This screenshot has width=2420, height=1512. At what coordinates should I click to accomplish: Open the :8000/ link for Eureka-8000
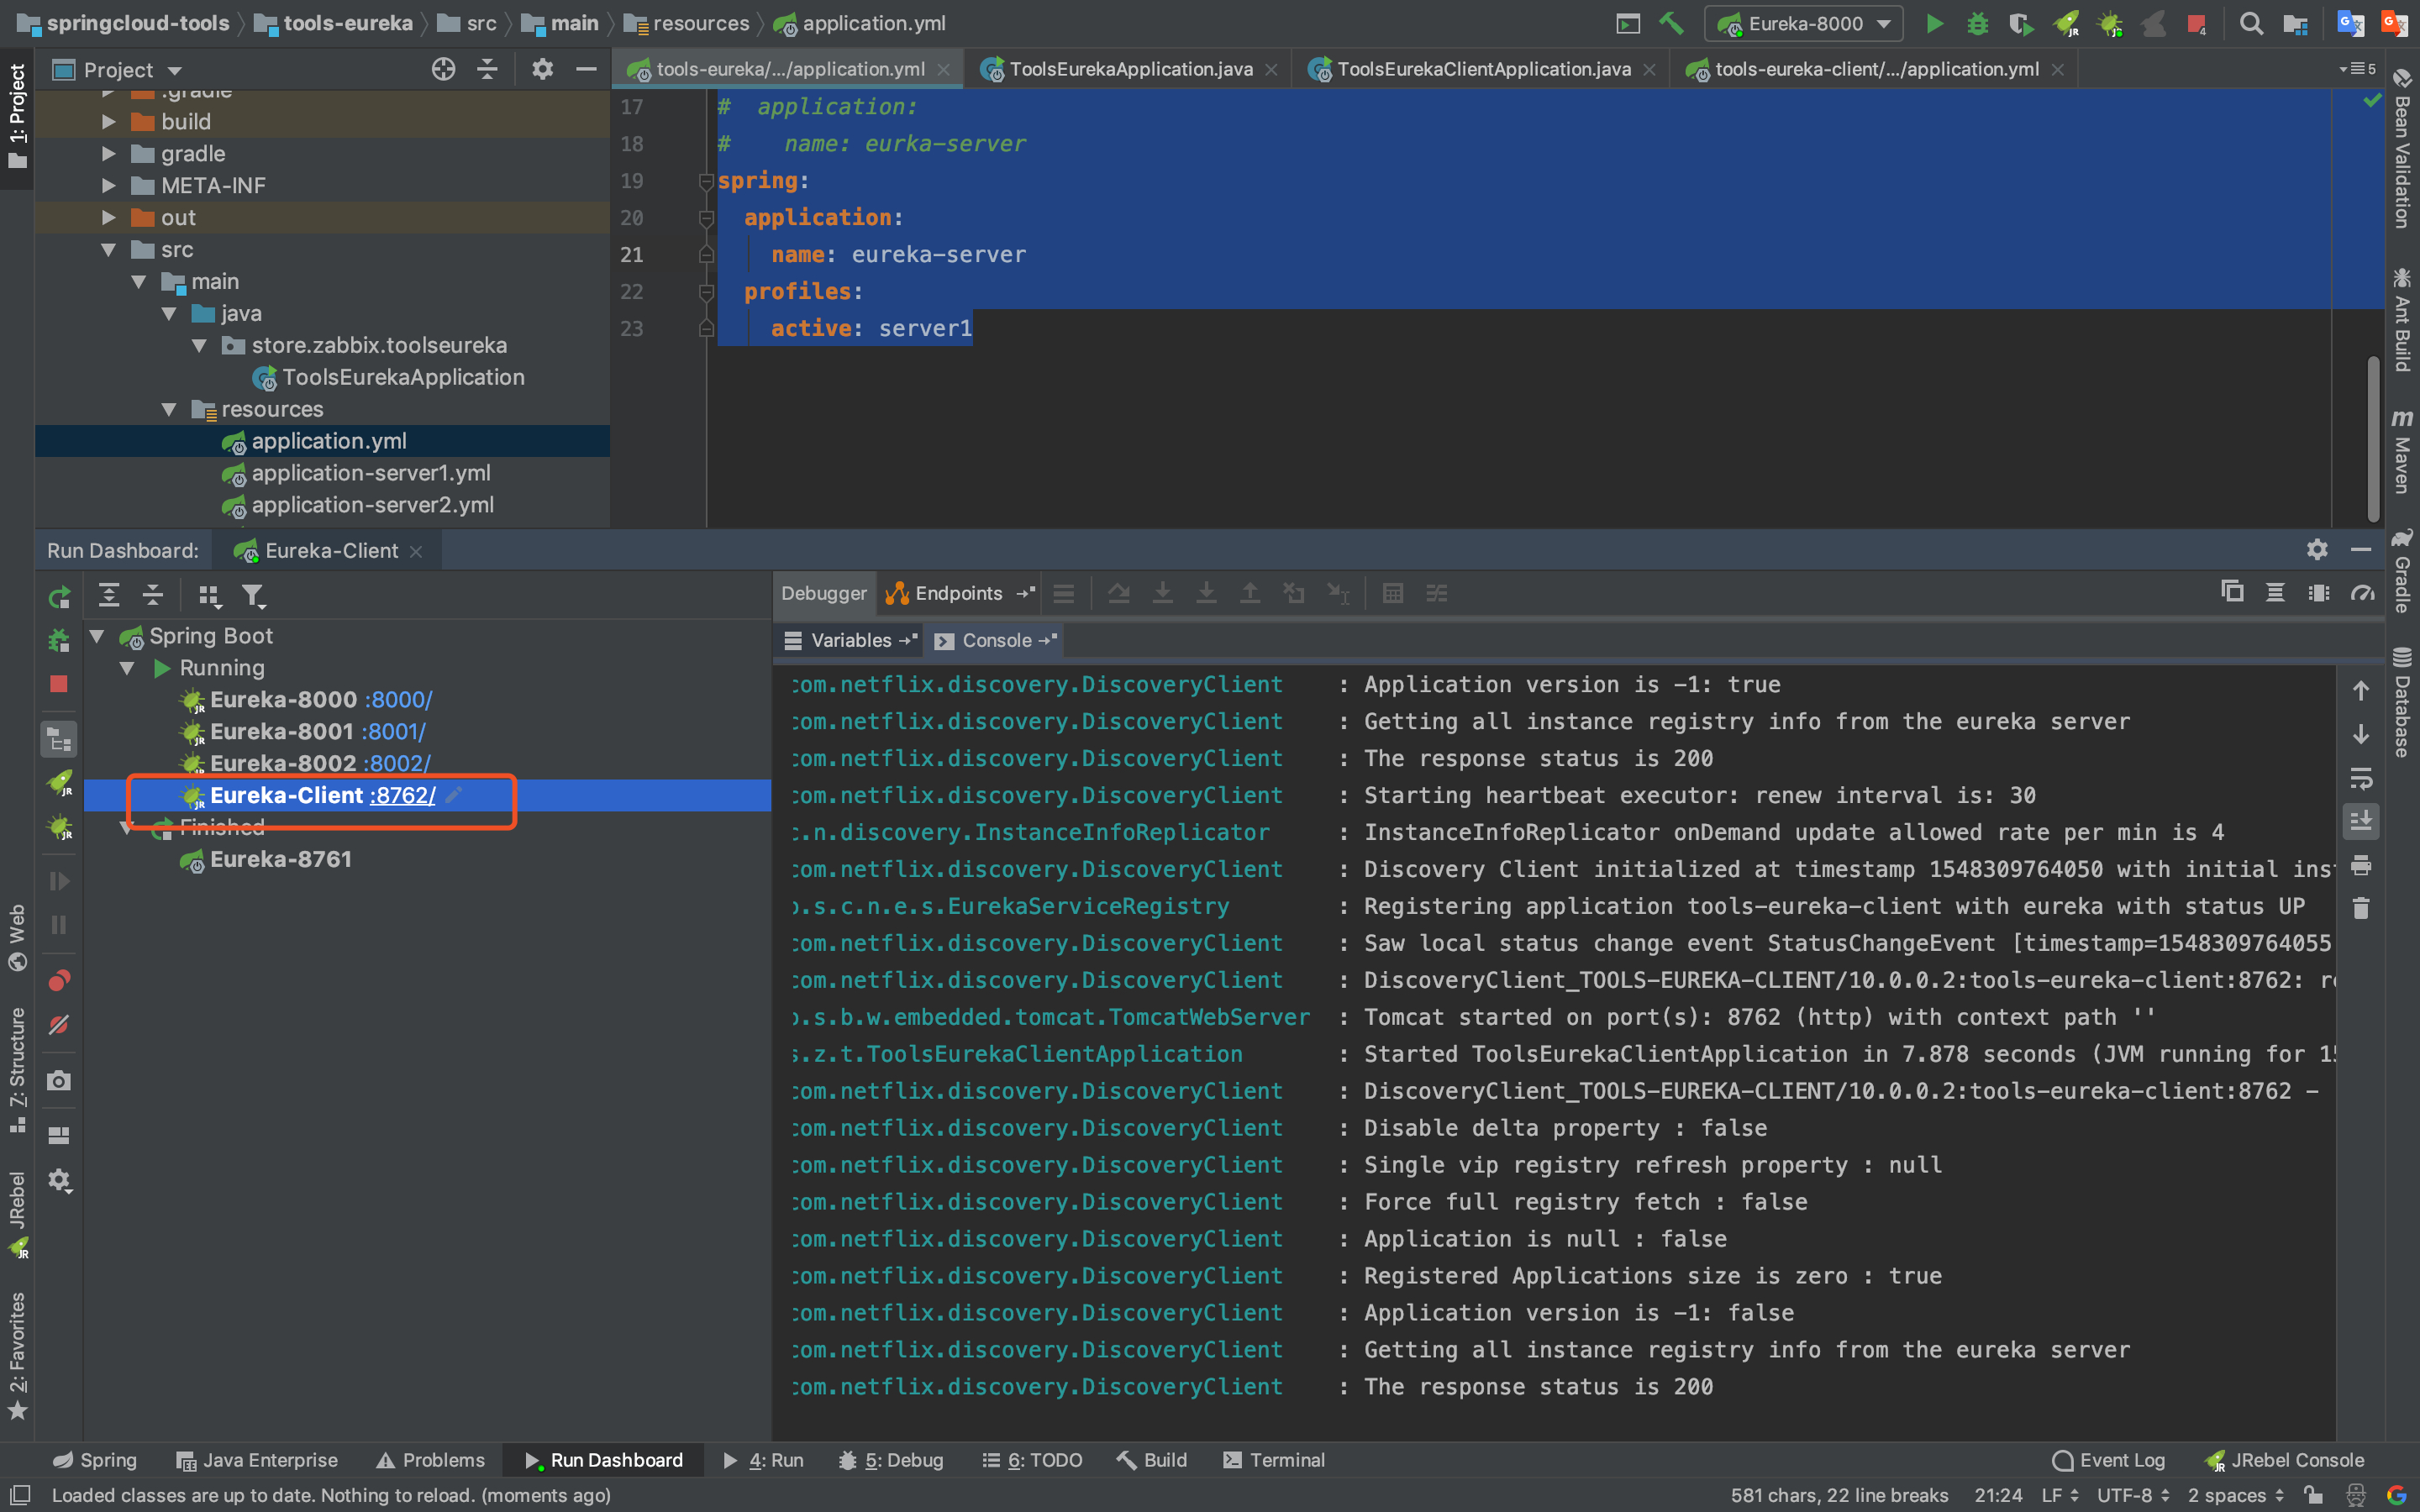398,699
